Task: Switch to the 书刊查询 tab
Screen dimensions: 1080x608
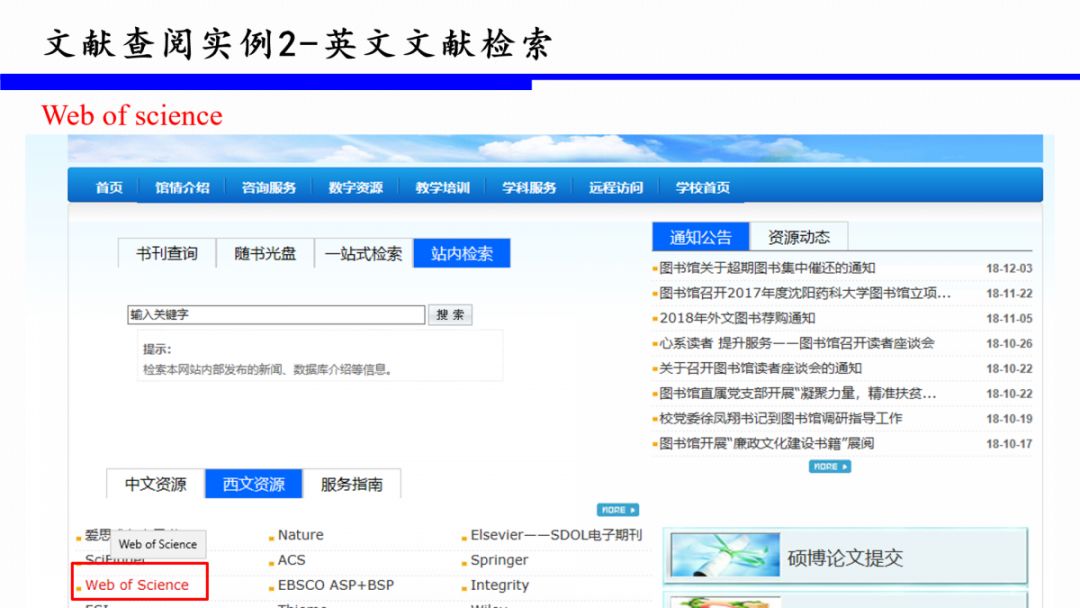Action: click(x=167, y=253)
